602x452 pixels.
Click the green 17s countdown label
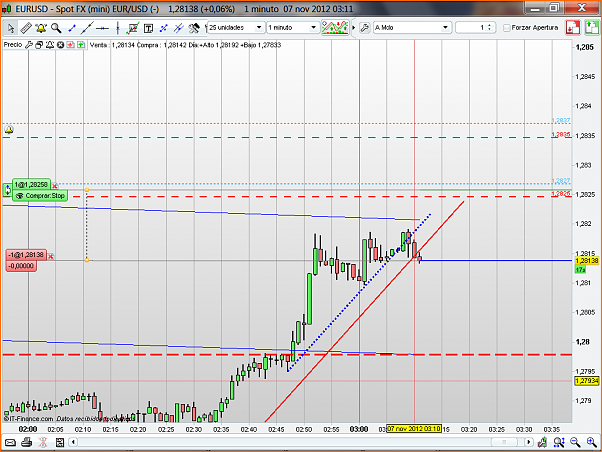(x=580, y=270)
